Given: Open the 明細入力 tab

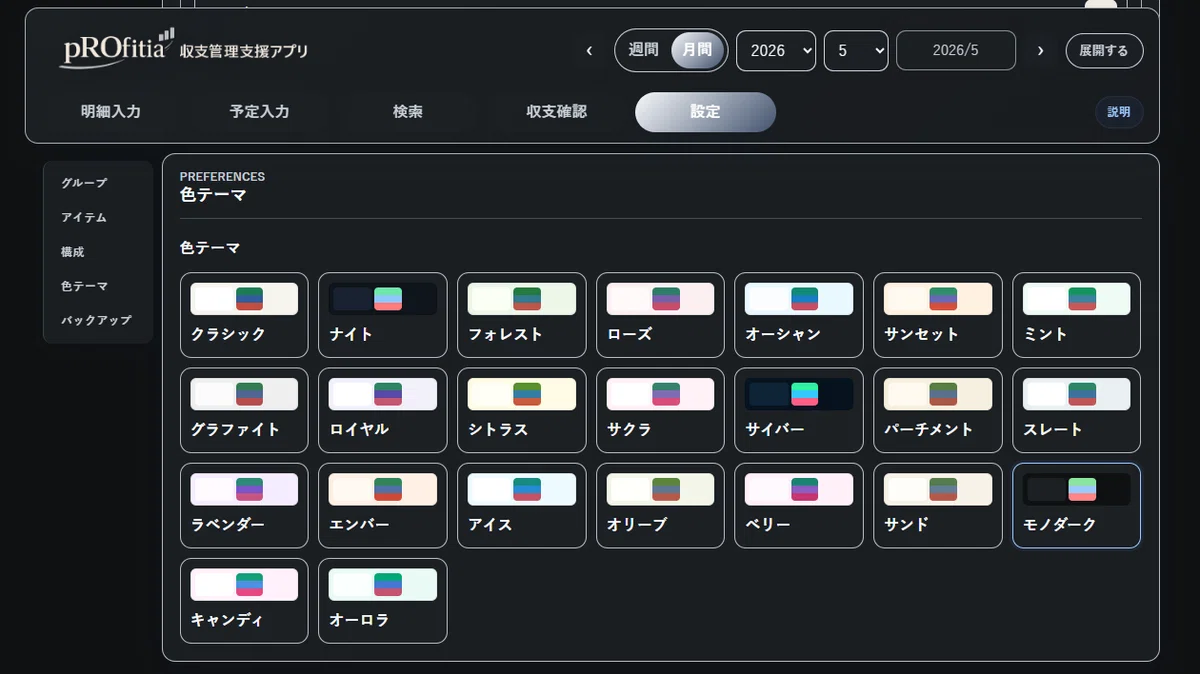Looking at the screenshot, I should coord(111,112).
